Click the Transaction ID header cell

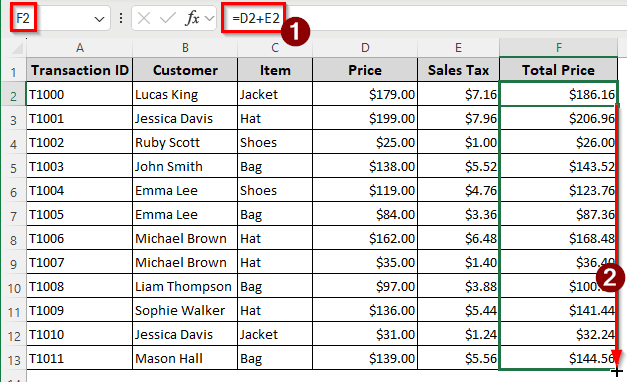click(80, 70)
